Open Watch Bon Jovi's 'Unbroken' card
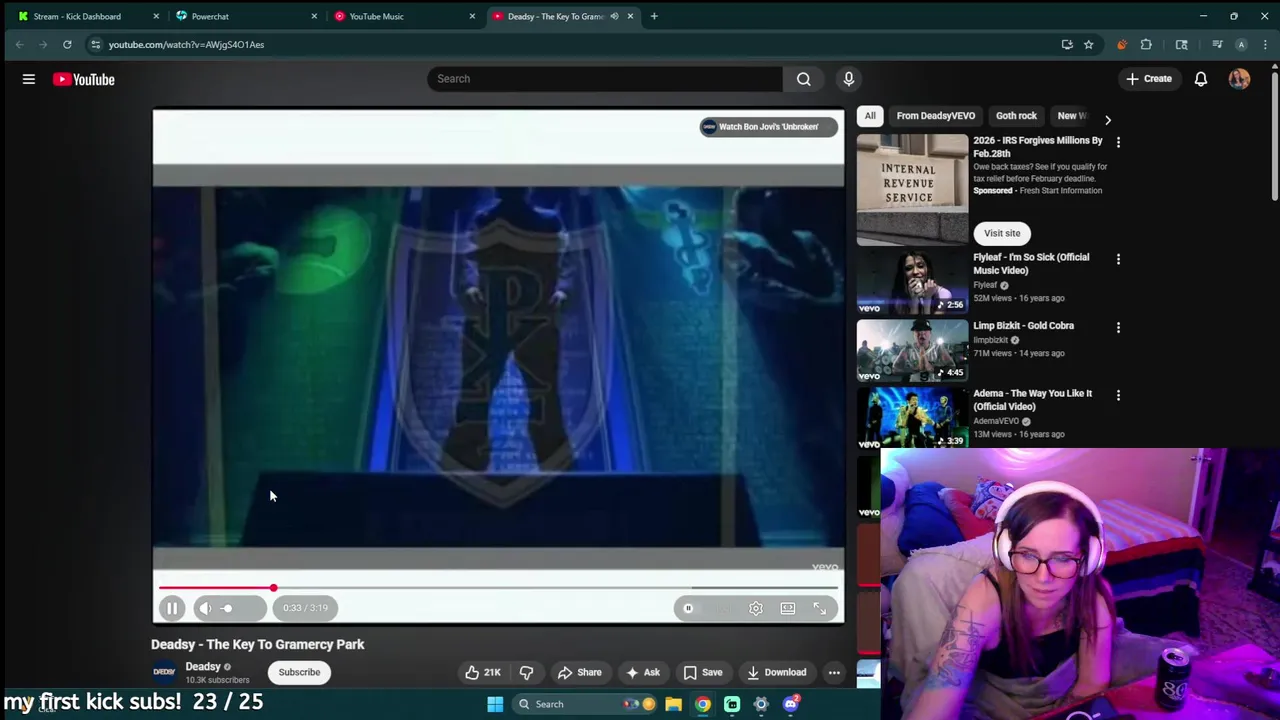The width and height of the screenshot is (1280, 720). 768,127
